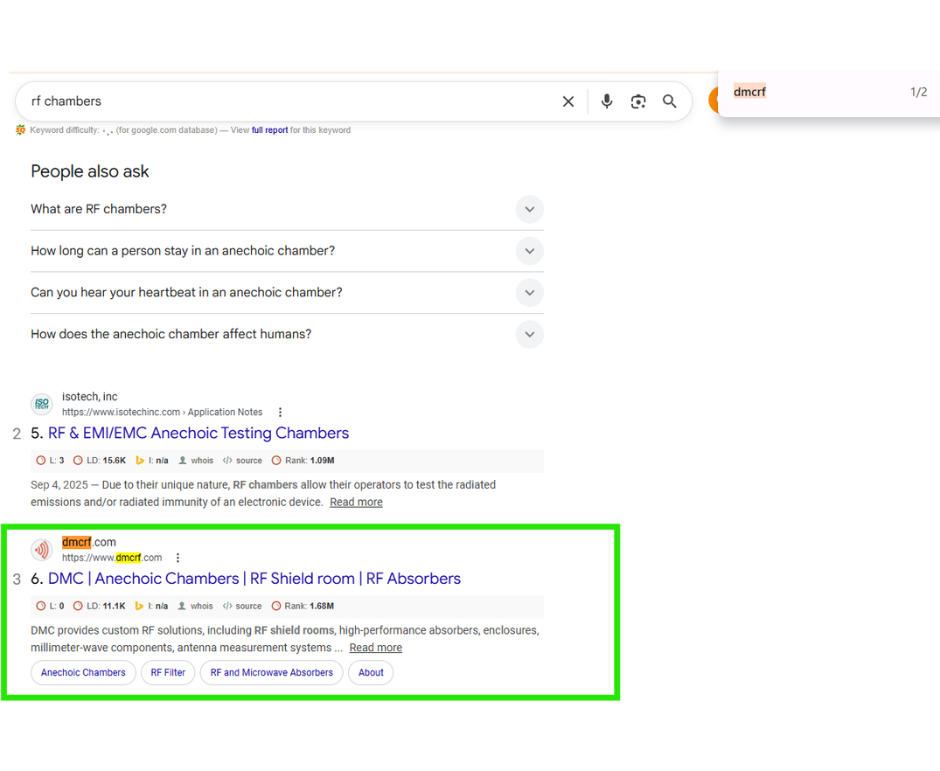Open the Anechoic Chambers sitelink chip

tap(83, 673)
